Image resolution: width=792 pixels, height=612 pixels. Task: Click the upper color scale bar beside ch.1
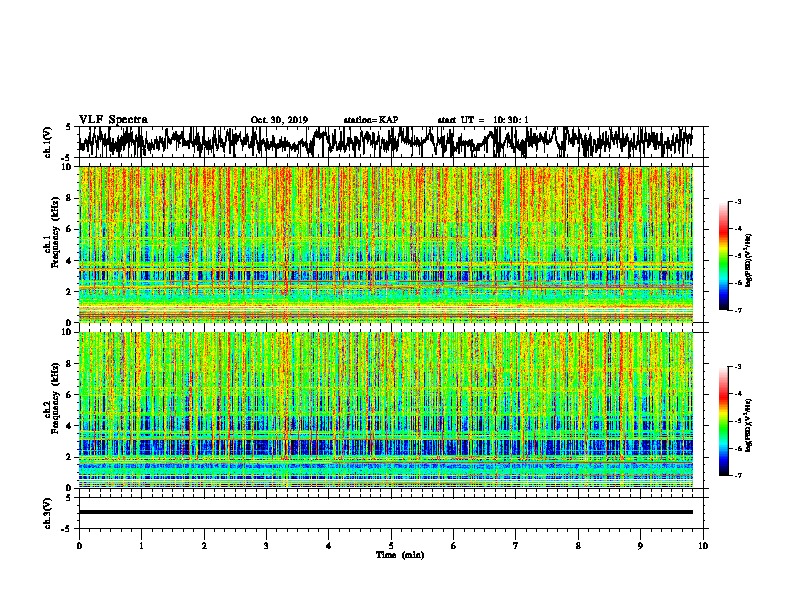pos(723,256)
